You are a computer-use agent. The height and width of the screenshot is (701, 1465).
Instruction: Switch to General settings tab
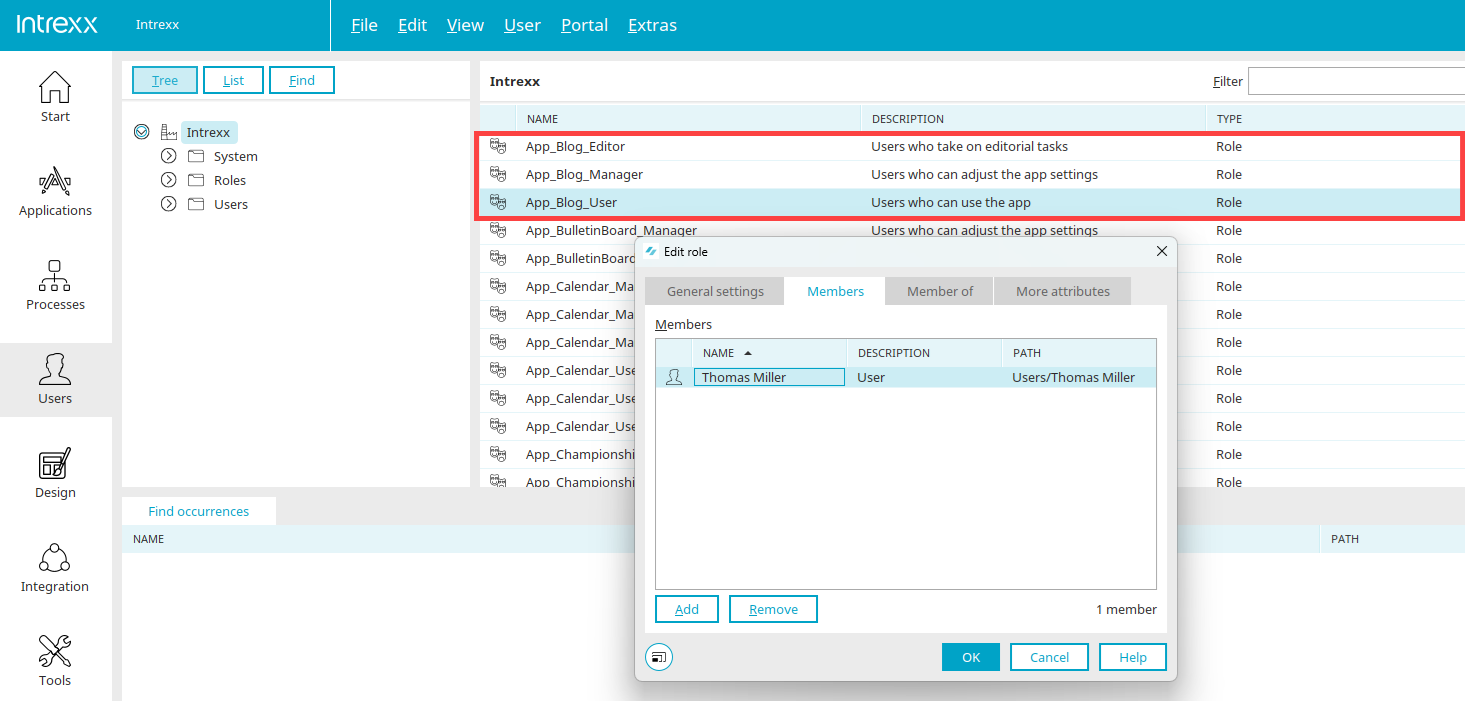pyautogui.click(x=715, y=291)
